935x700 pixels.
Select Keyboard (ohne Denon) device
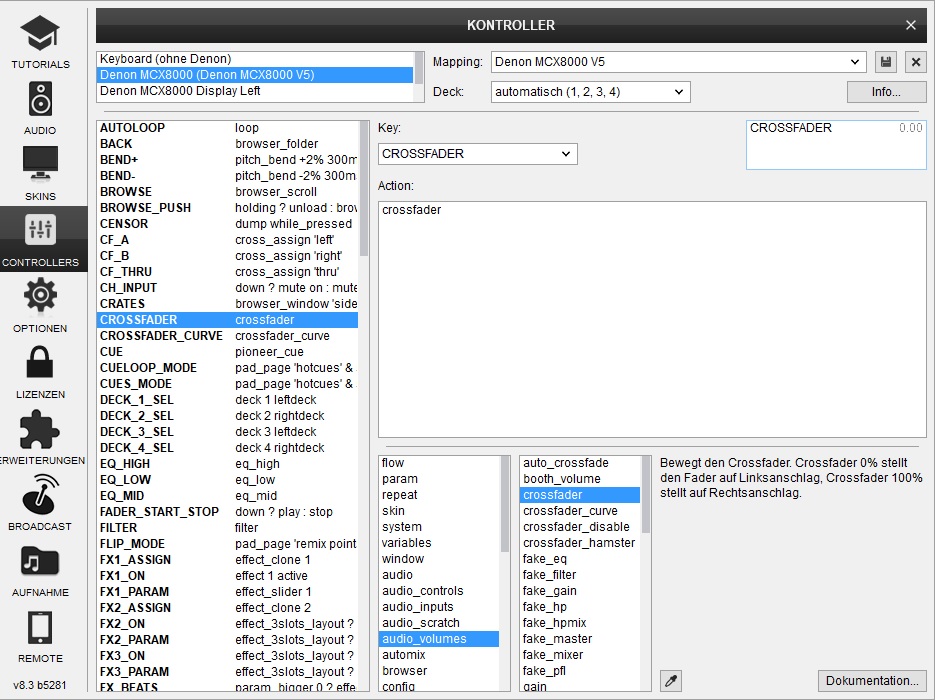click(255, 59)
